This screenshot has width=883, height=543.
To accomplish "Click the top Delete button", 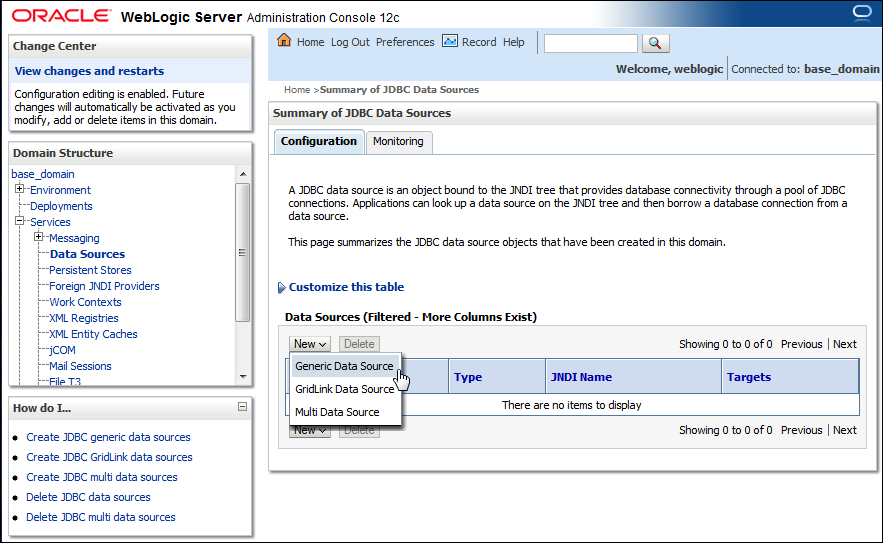I will coord(359,344).
